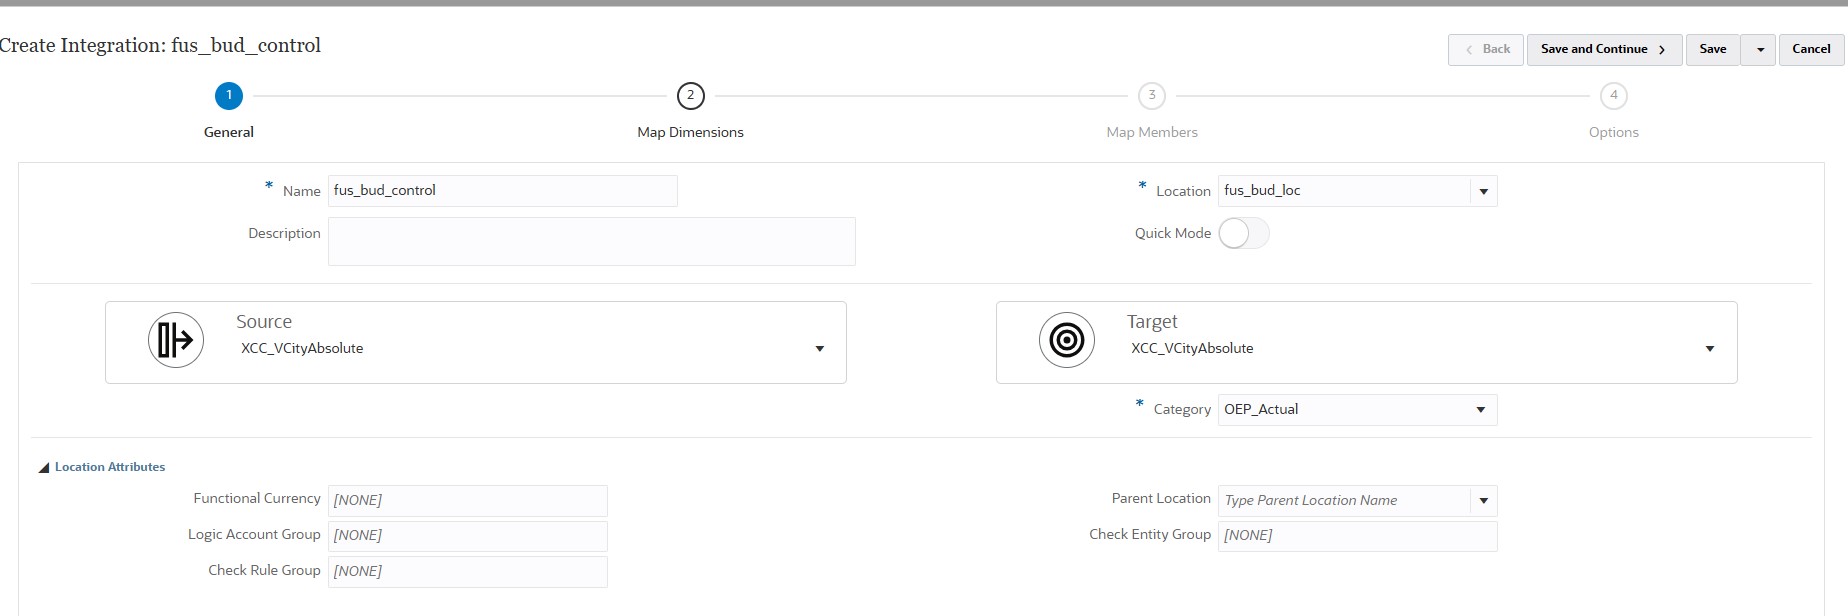The image size is (1848, 616).
Task: Click into the Description text box
Action: point(591,242)
